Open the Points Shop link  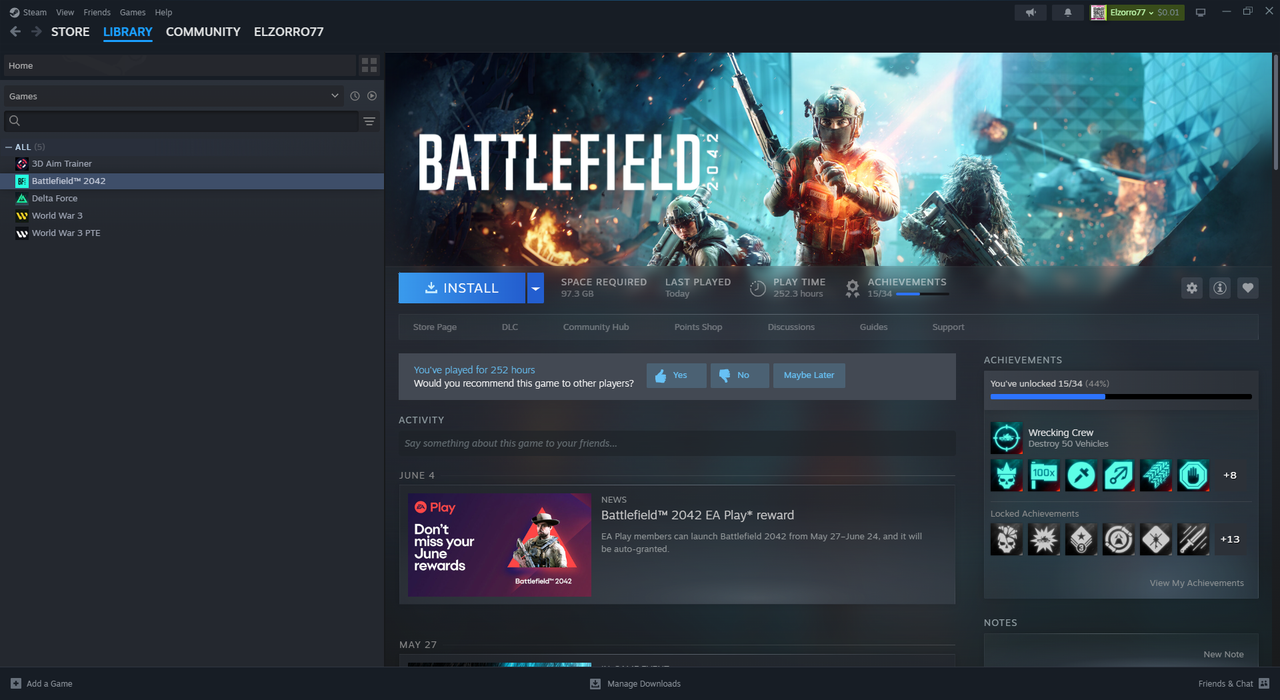coord(698,327)
